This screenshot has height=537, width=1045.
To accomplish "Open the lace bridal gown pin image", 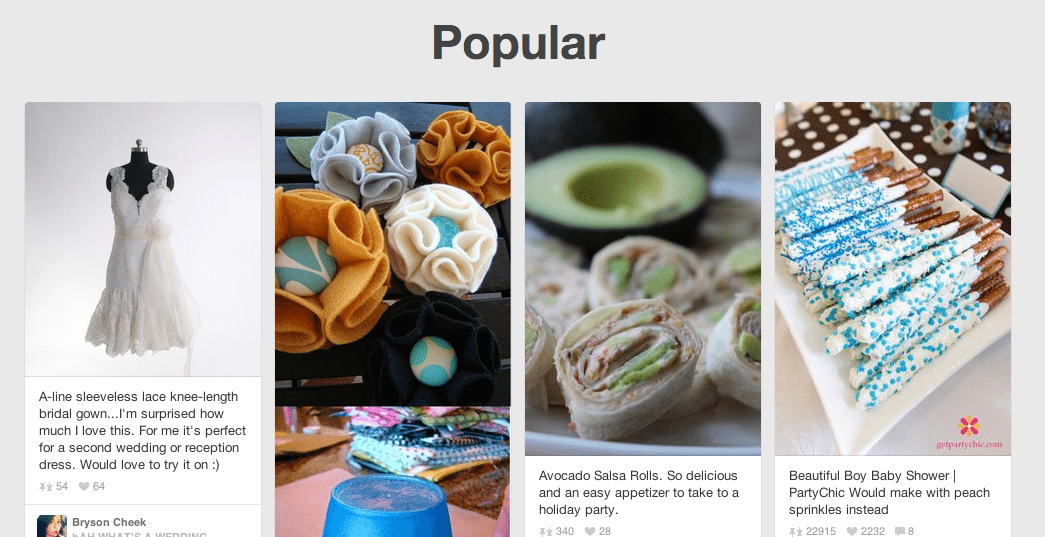I will 143,239.
